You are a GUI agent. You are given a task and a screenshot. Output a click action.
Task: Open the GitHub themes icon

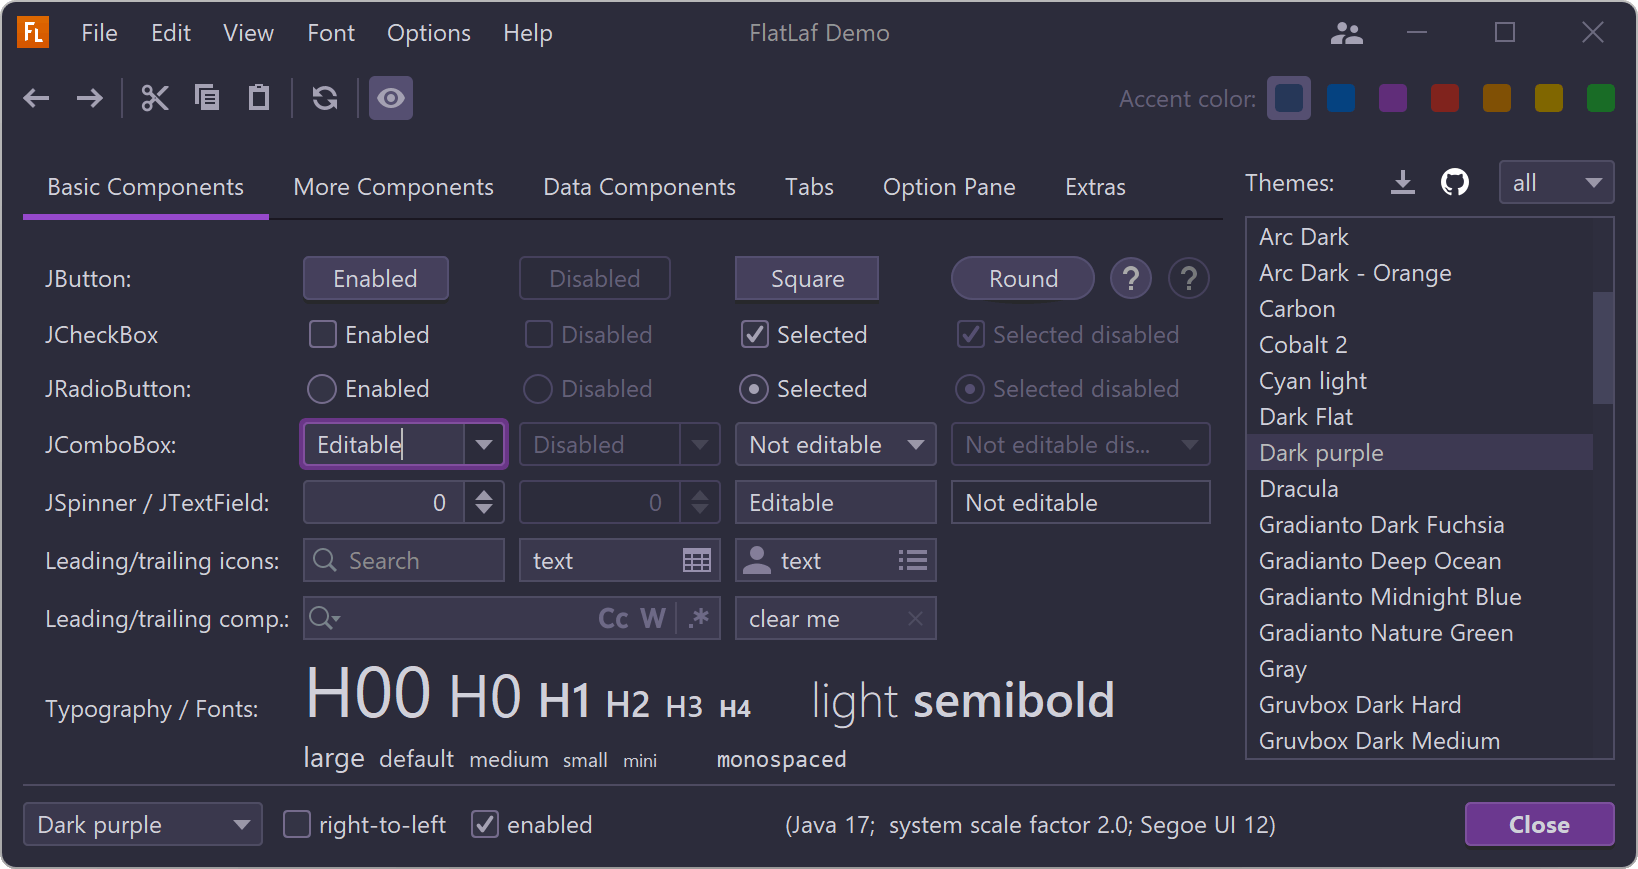[1455, 183]
